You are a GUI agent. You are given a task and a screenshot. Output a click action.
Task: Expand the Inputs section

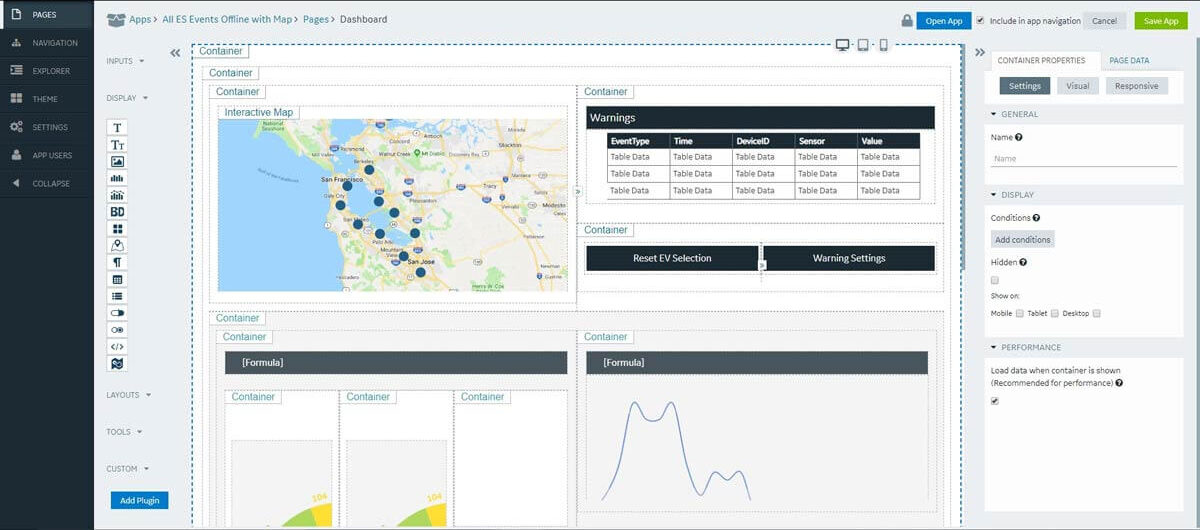tap(126, 61)
